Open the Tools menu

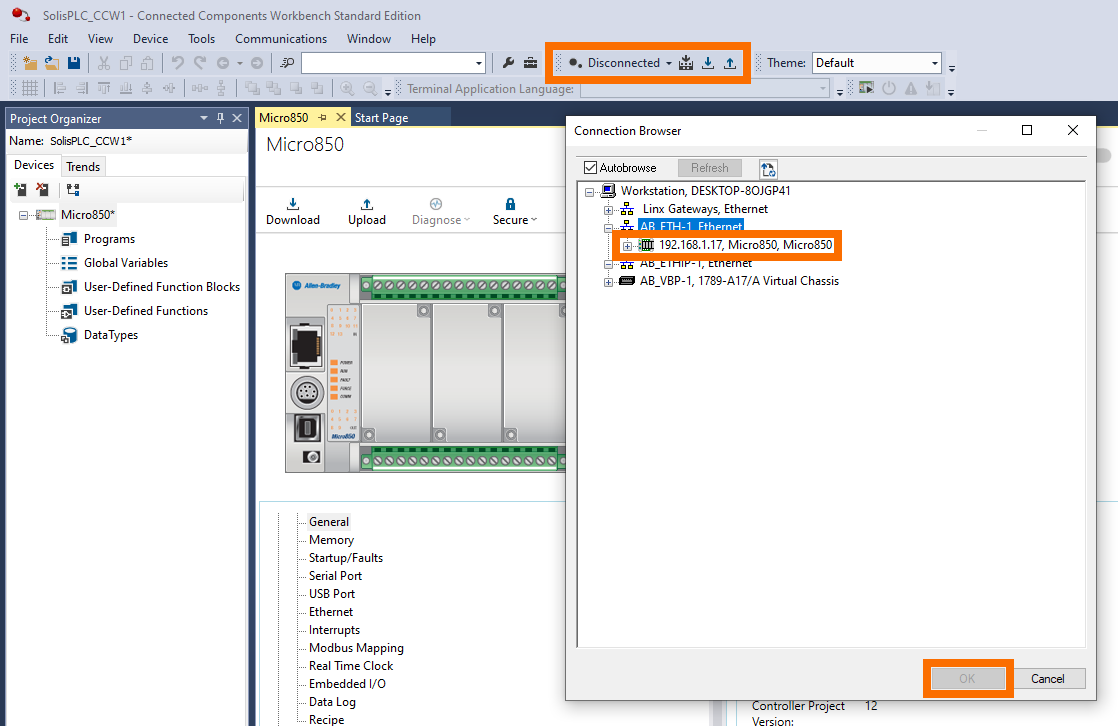[201, 39]
